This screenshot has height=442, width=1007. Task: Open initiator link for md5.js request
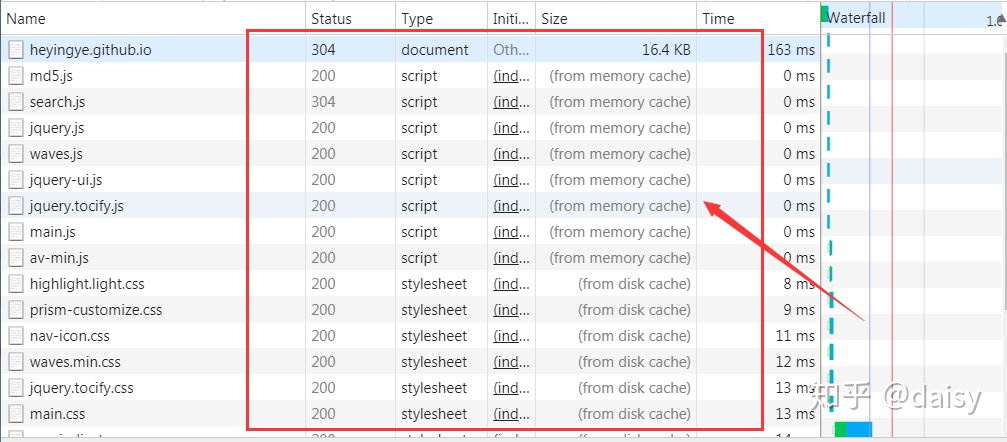coord(511,76)
